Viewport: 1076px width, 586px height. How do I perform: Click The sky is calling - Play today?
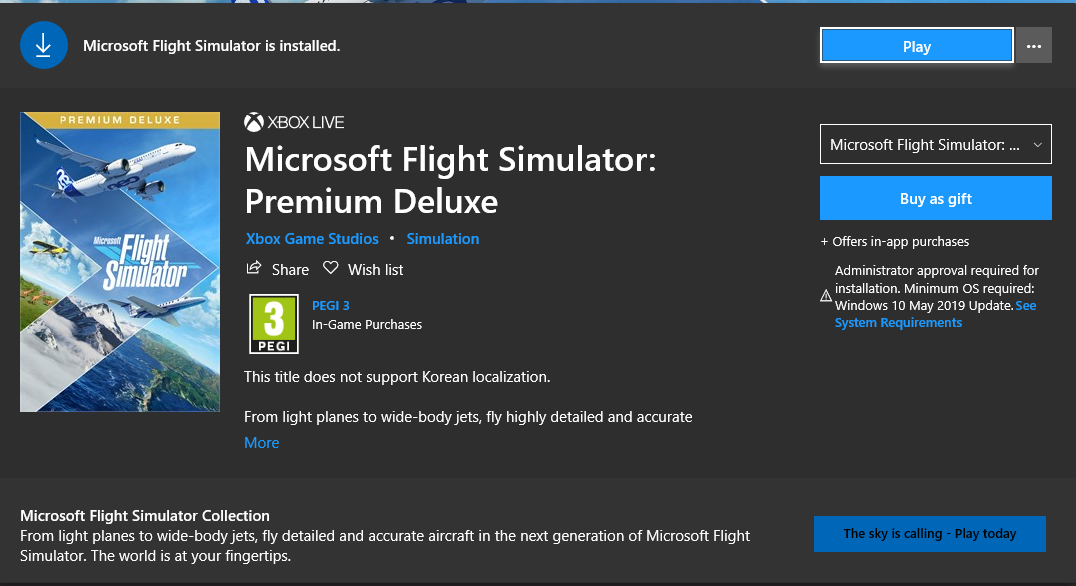pyautogui.click(x=929, y=533)
